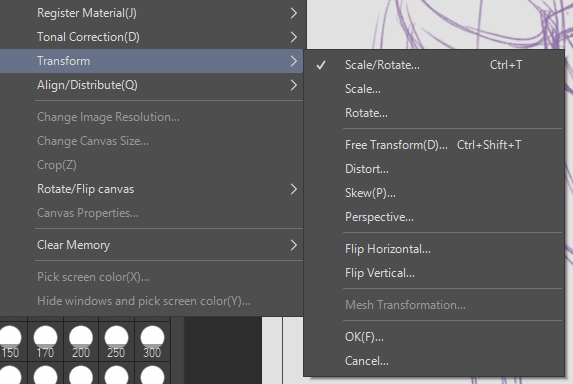The height and width of the screenshot is (384, 573).
Task: Toggle the checkmark beside Scale/Rotate
Action: coord(321,65)
